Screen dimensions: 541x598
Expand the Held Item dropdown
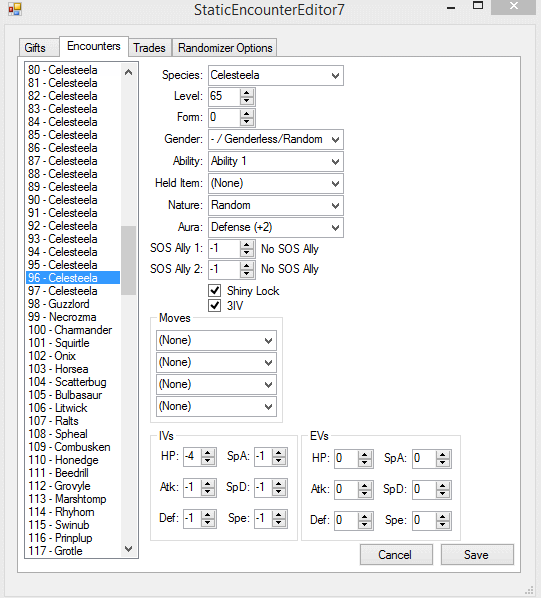276,183
